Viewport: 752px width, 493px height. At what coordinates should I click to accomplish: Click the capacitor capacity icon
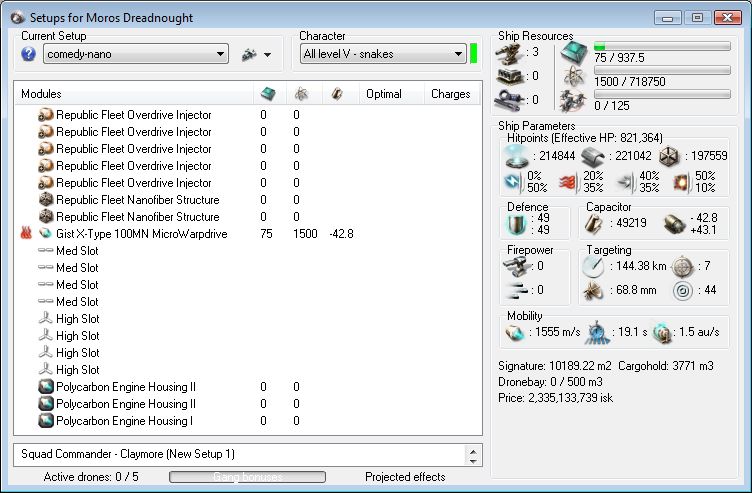click(x=593, y=224)
